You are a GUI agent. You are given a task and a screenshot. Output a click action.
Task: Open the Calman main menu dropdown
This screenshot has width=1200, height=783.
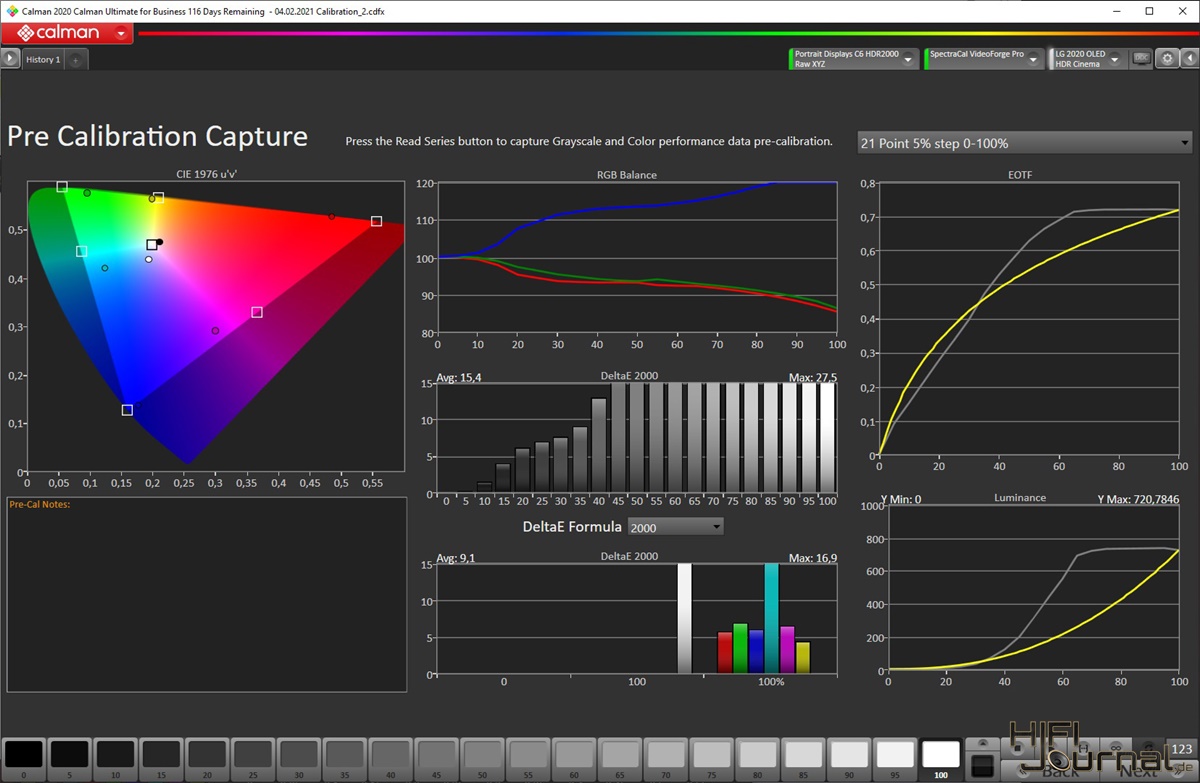click(122, 33)
